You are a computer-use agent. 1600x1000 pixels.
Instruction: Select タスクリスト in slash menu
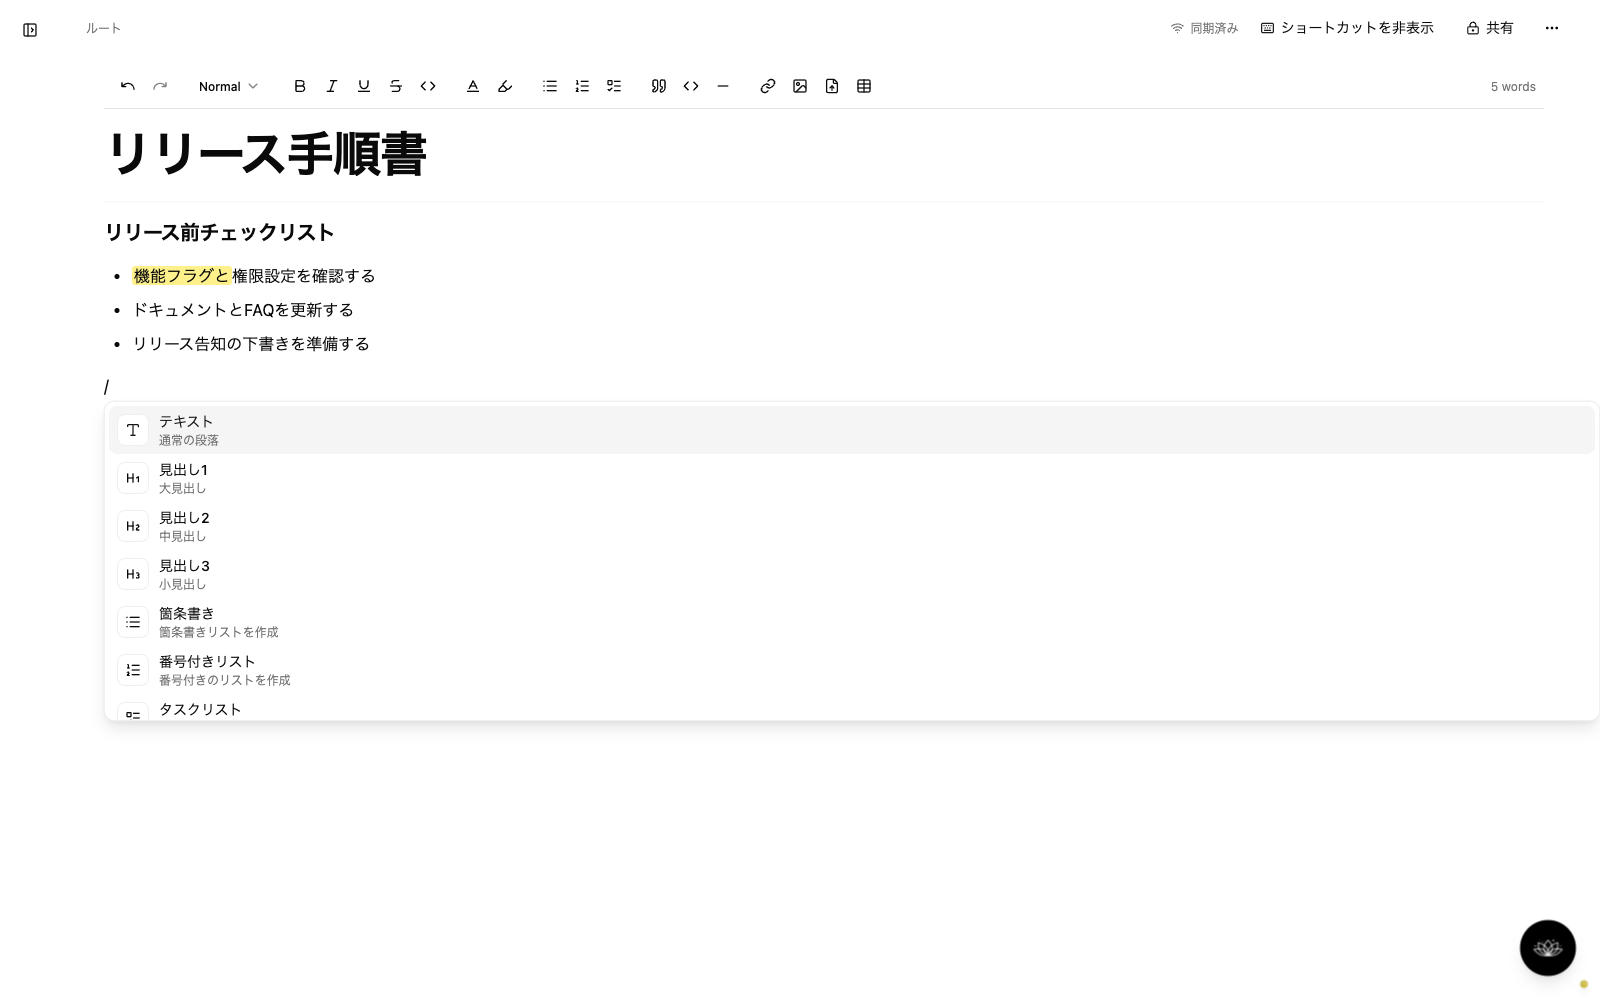click(x=851, y=708)
